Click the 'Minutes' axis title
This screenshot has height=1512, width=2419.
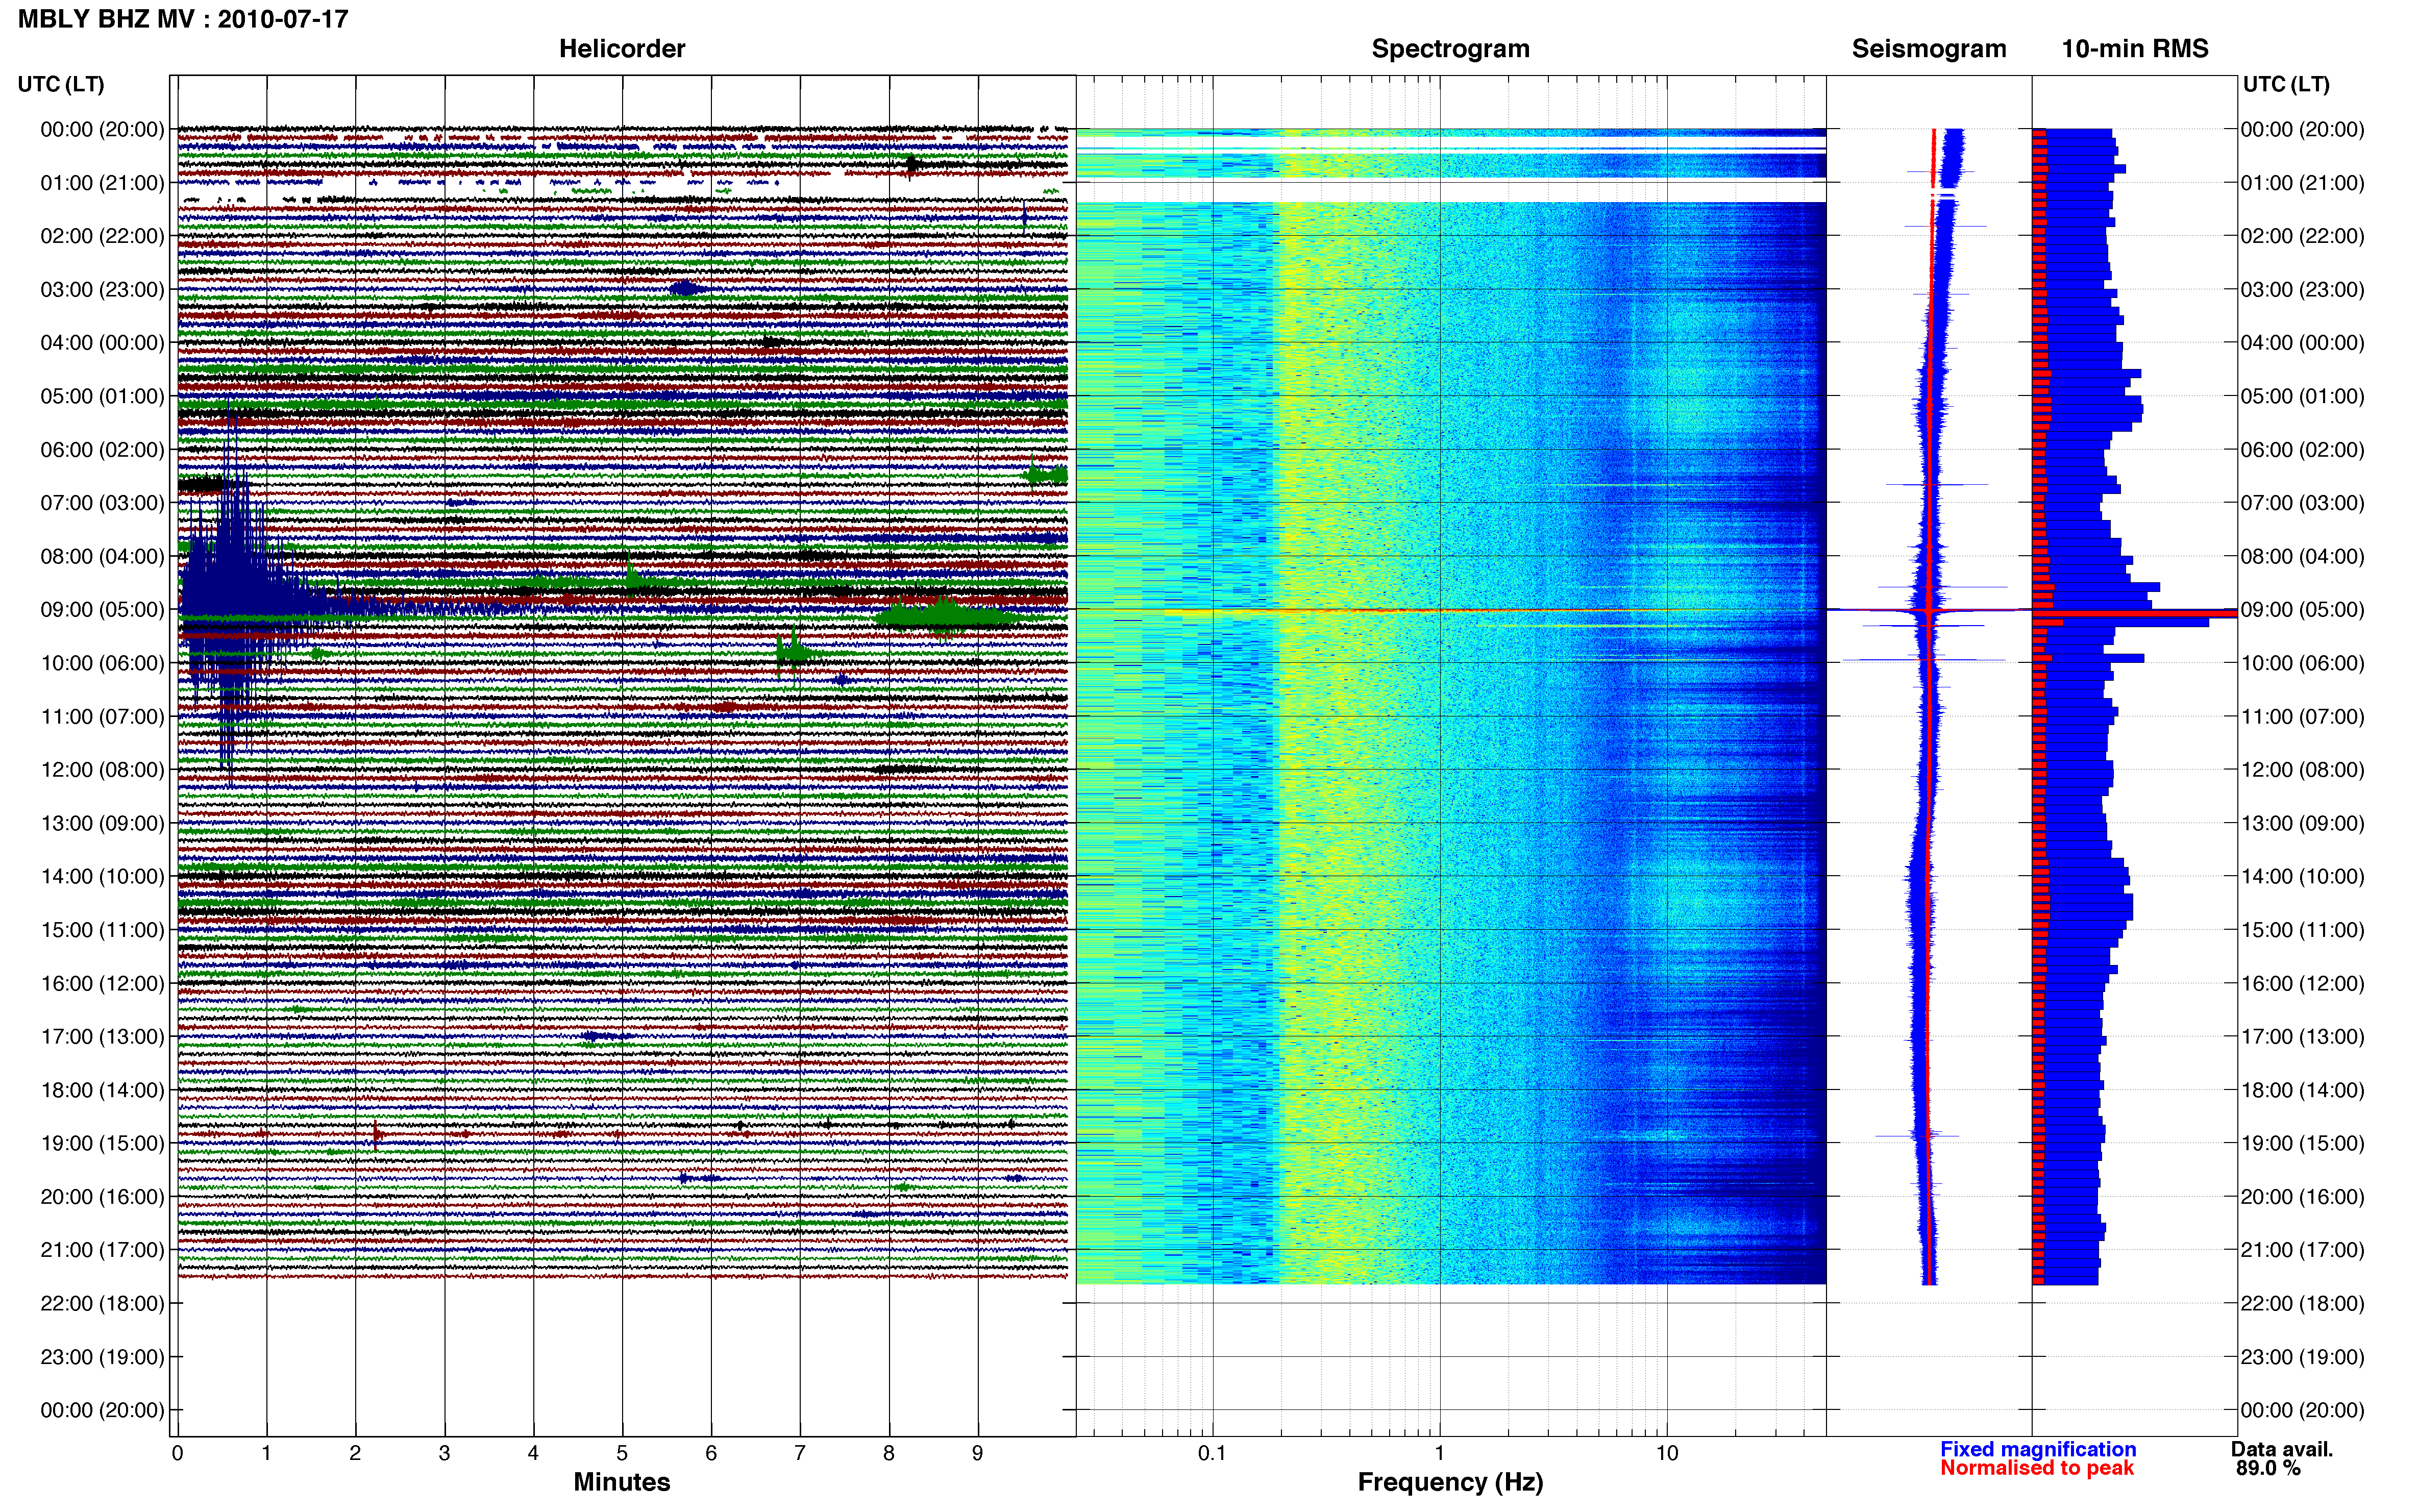point(622,1482)
